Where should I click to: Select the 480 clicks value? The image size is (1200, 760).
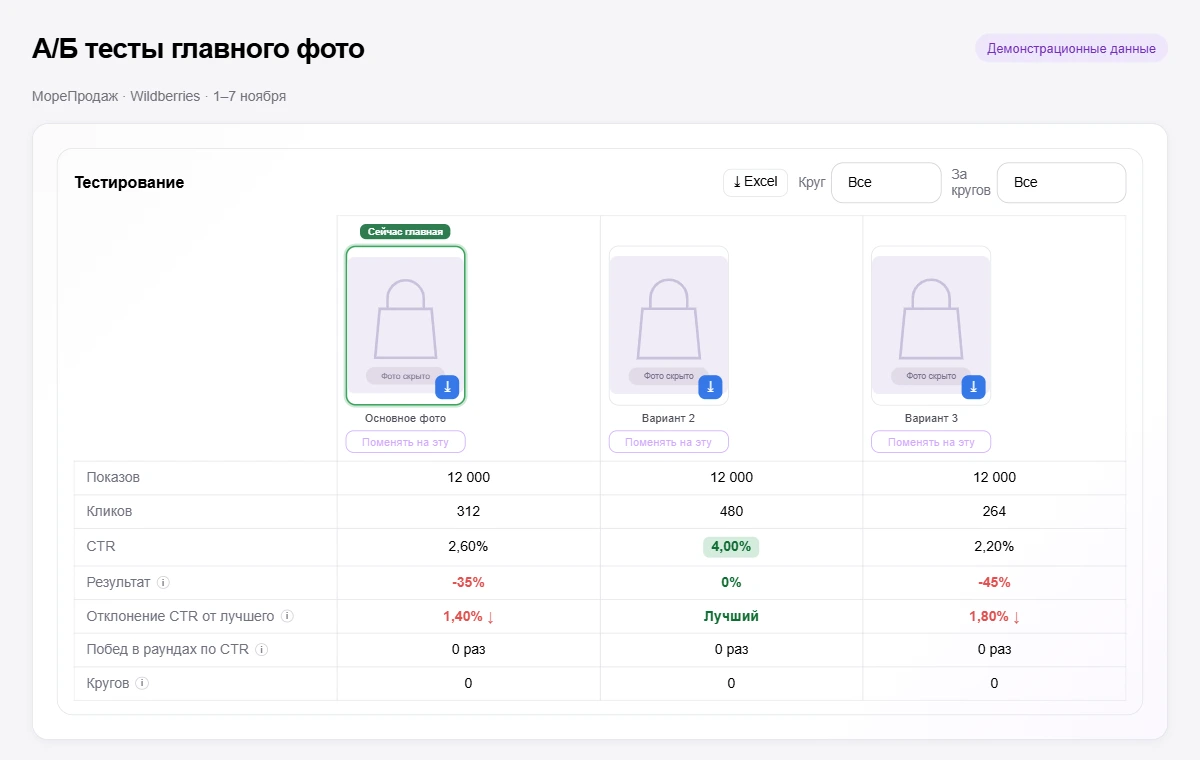[731, 511]
